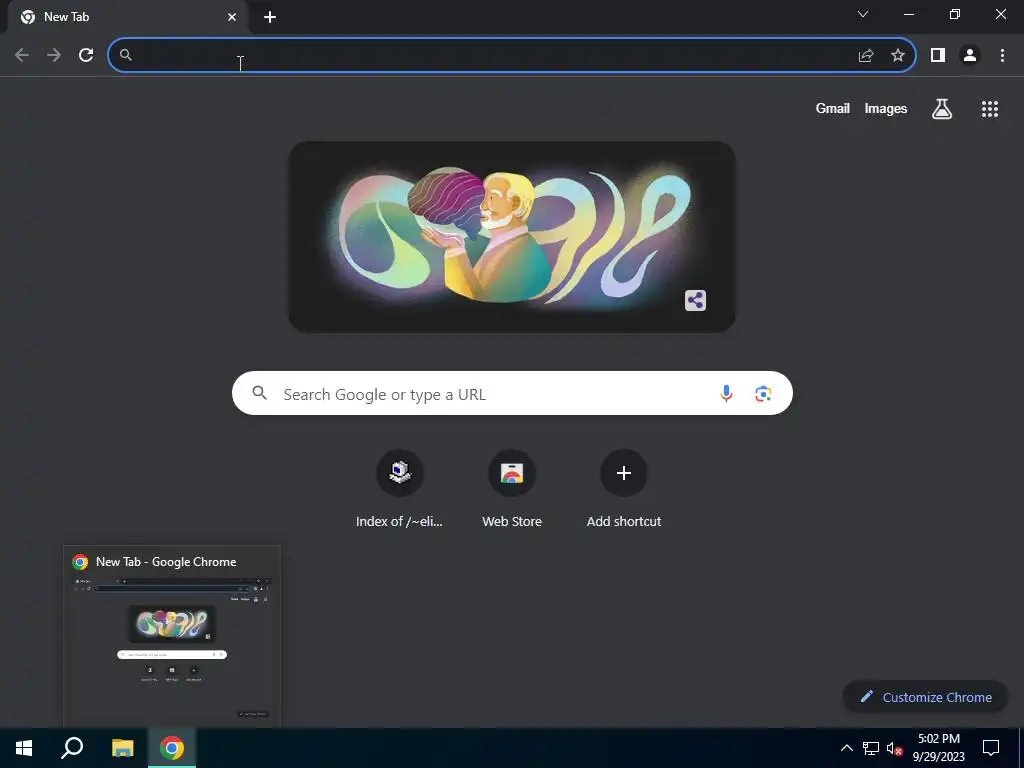
Task: Focus the Search Google or type a URL box
Action: tap(512, 393)
